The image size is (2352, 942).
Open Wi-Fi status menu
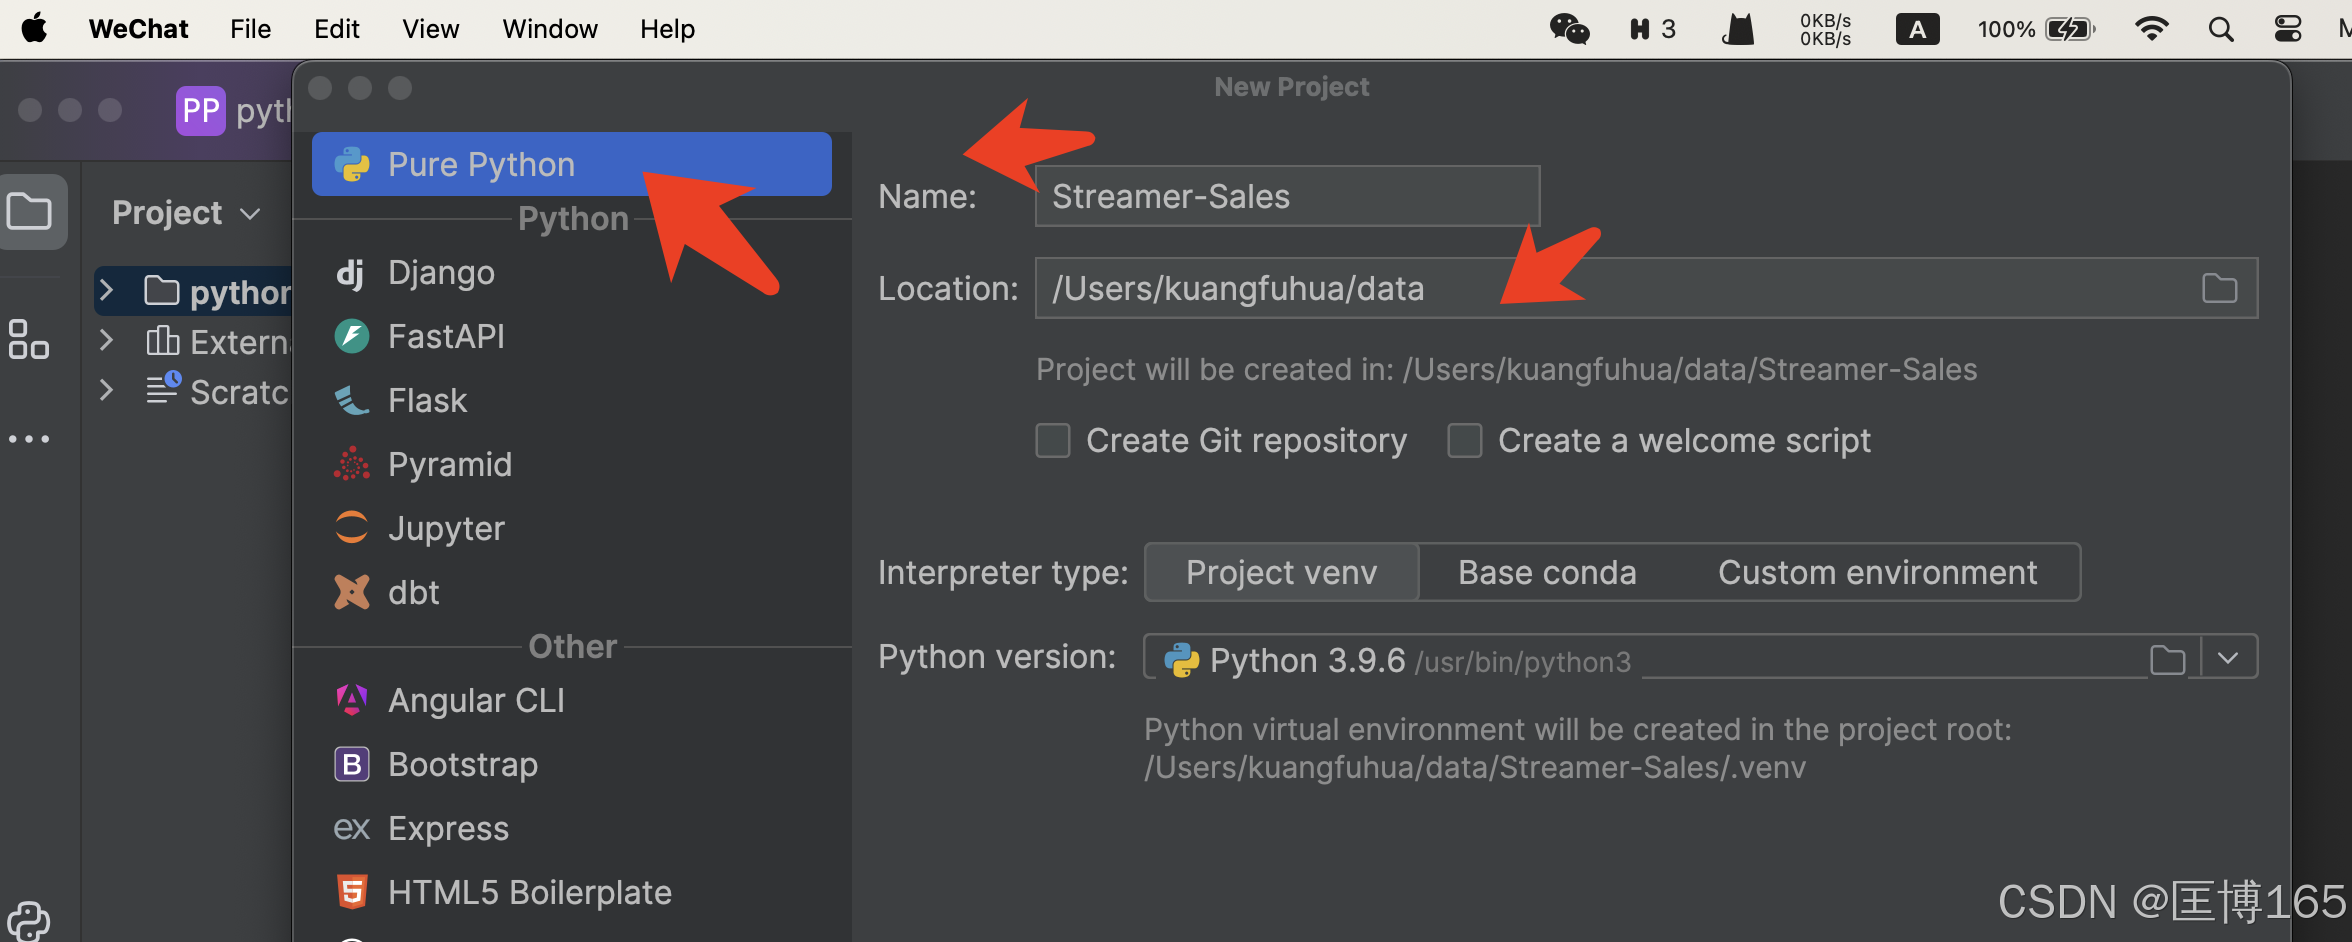pyautogui.click(x=2151, y=29)
